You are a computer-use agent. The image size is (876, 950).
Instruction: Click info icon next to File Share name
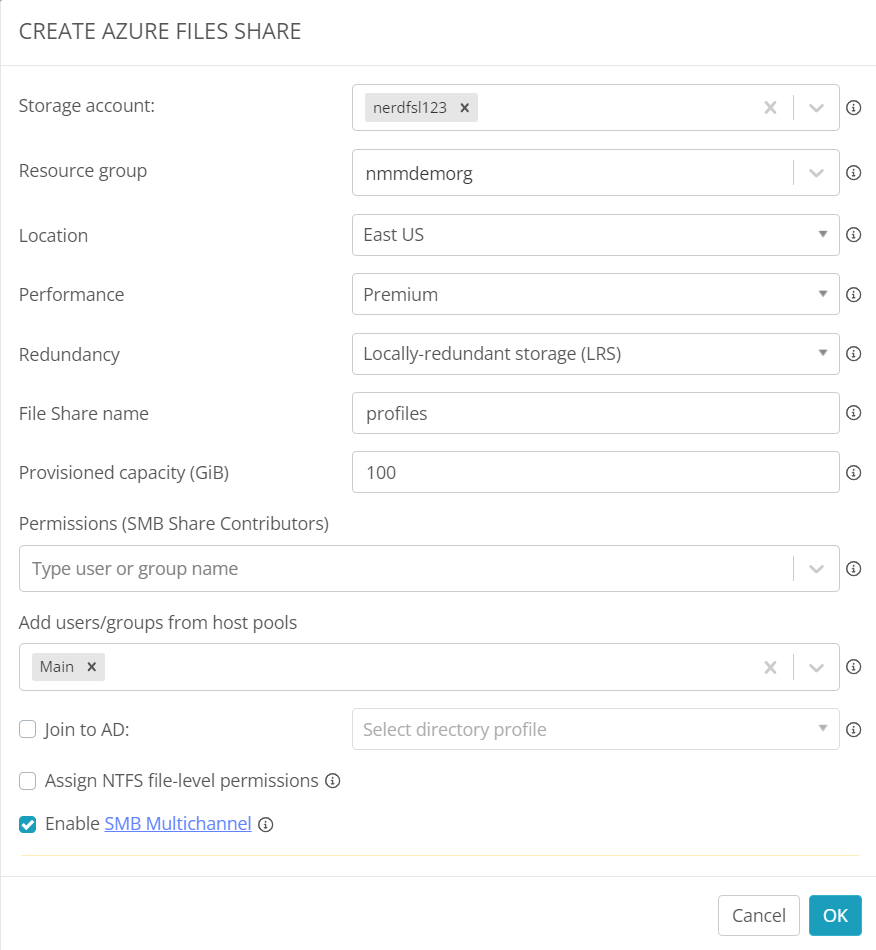tap(854, 413)
